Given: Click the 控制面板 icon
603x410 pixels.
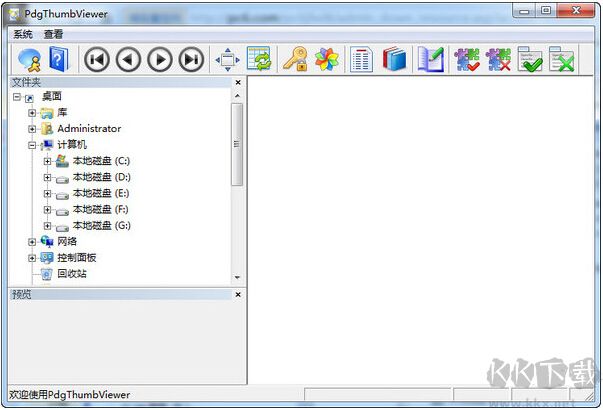Looking at the screenshot, I should (x=47, y=258).
